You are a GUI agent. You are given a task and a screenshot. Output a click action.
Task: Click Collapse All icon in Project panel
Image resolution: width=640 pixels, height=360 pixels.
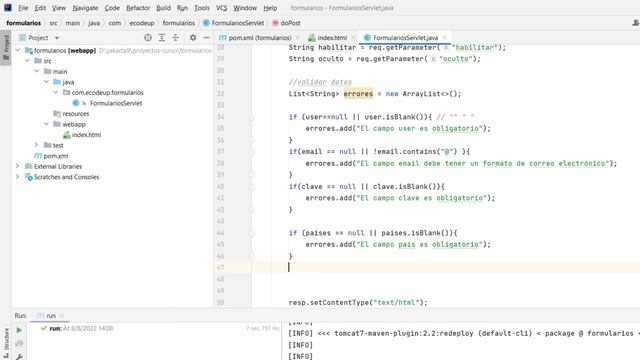coord(176,38)
